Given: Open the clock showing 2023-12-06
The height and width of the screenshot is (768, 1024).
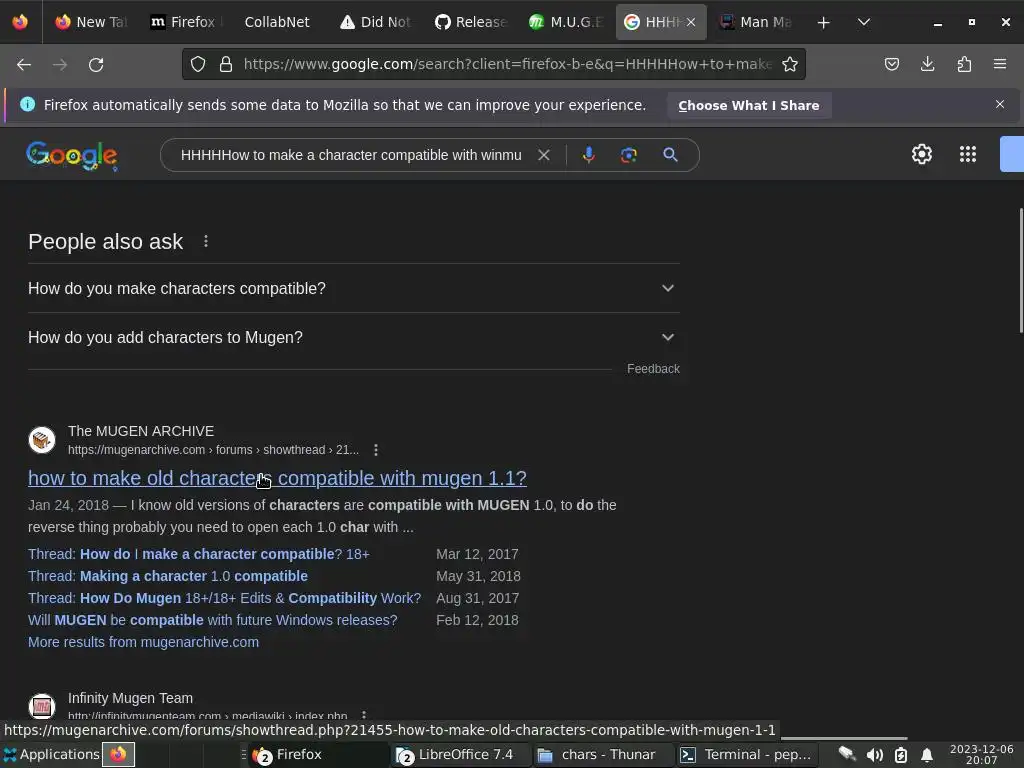Looking at the screenshot, I should point(982,754).
